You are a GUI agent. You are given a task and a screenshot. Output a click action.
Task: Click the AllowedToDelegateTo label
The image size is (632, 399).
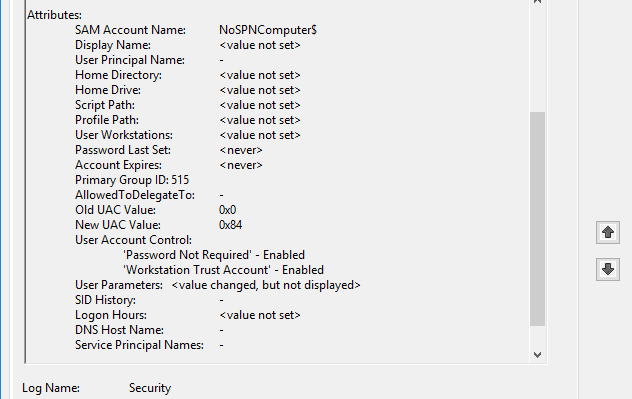[x=135, y=195]
